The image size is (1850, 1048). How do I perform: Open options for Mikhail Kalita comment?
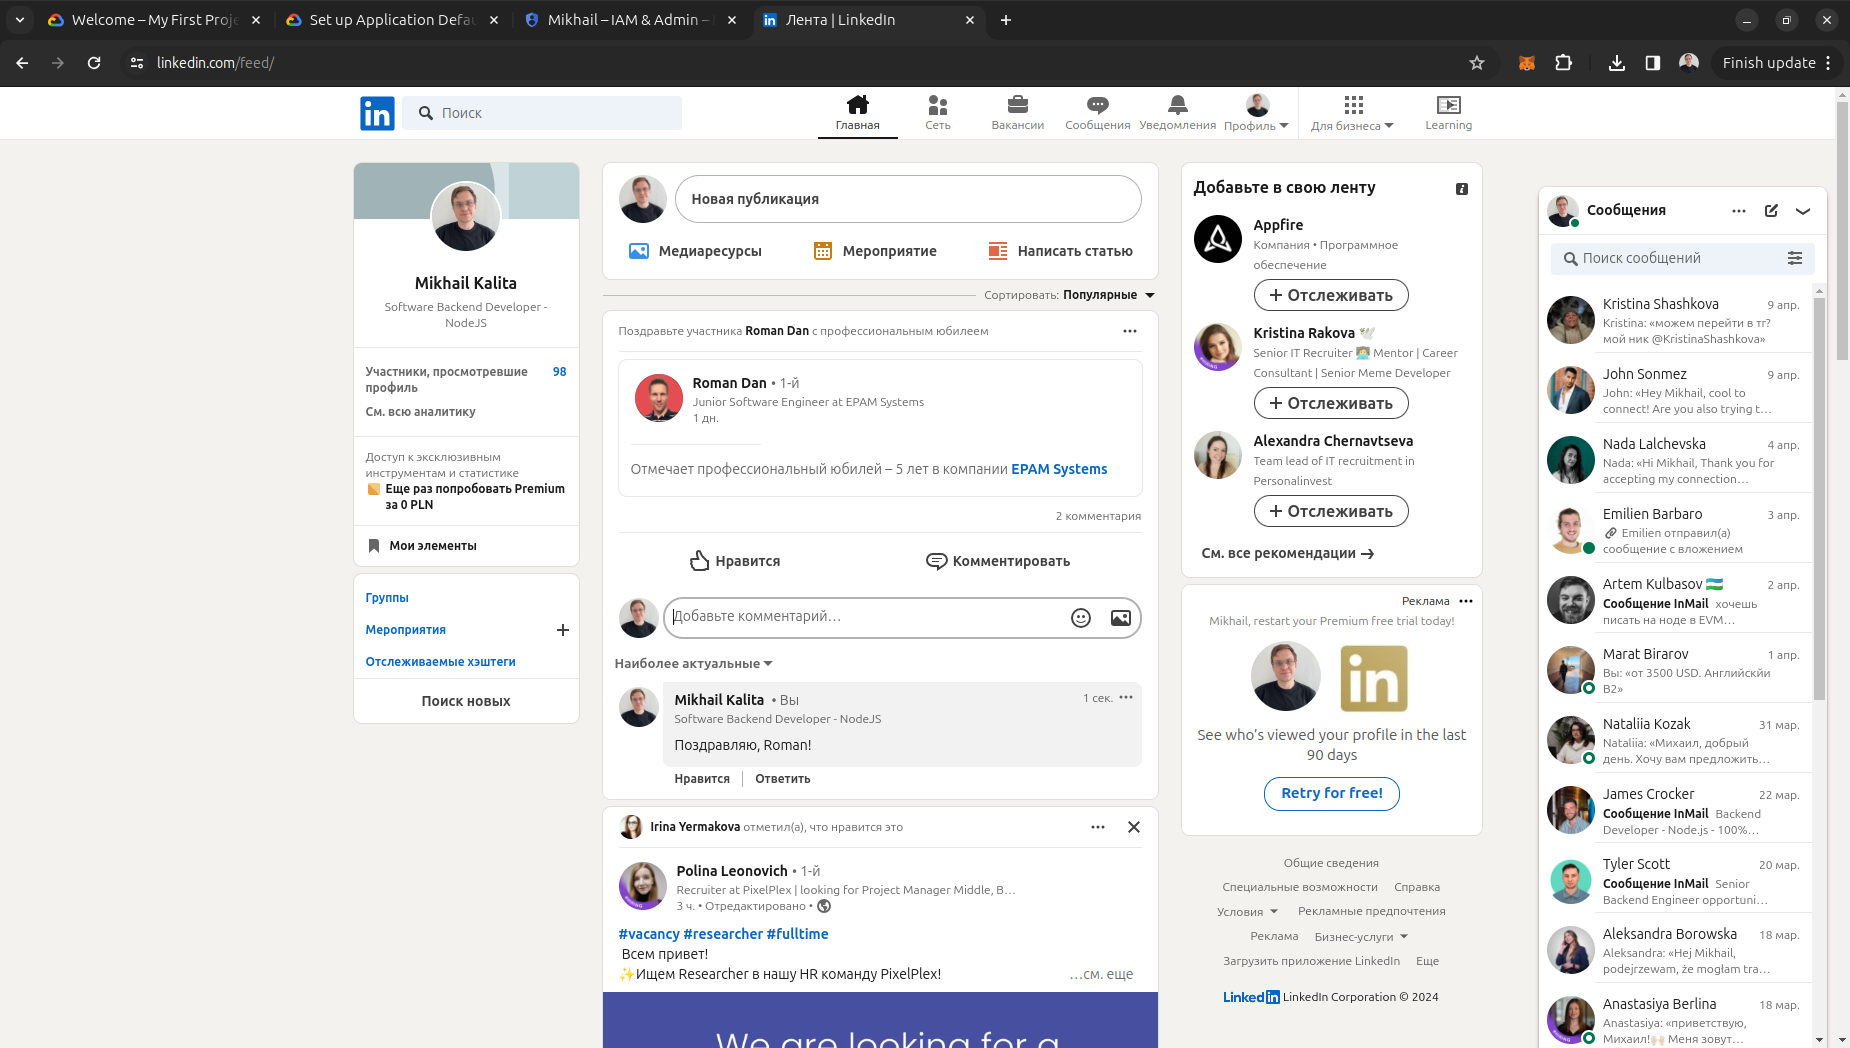tap(1126, 698)
